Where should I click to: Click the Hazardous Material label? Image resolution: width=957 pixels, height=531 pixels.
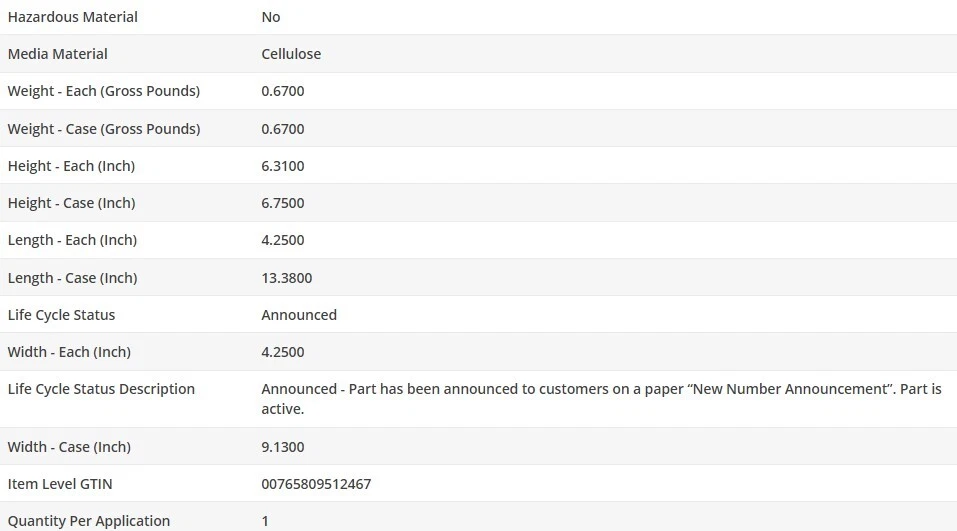[x=73, y=17]
